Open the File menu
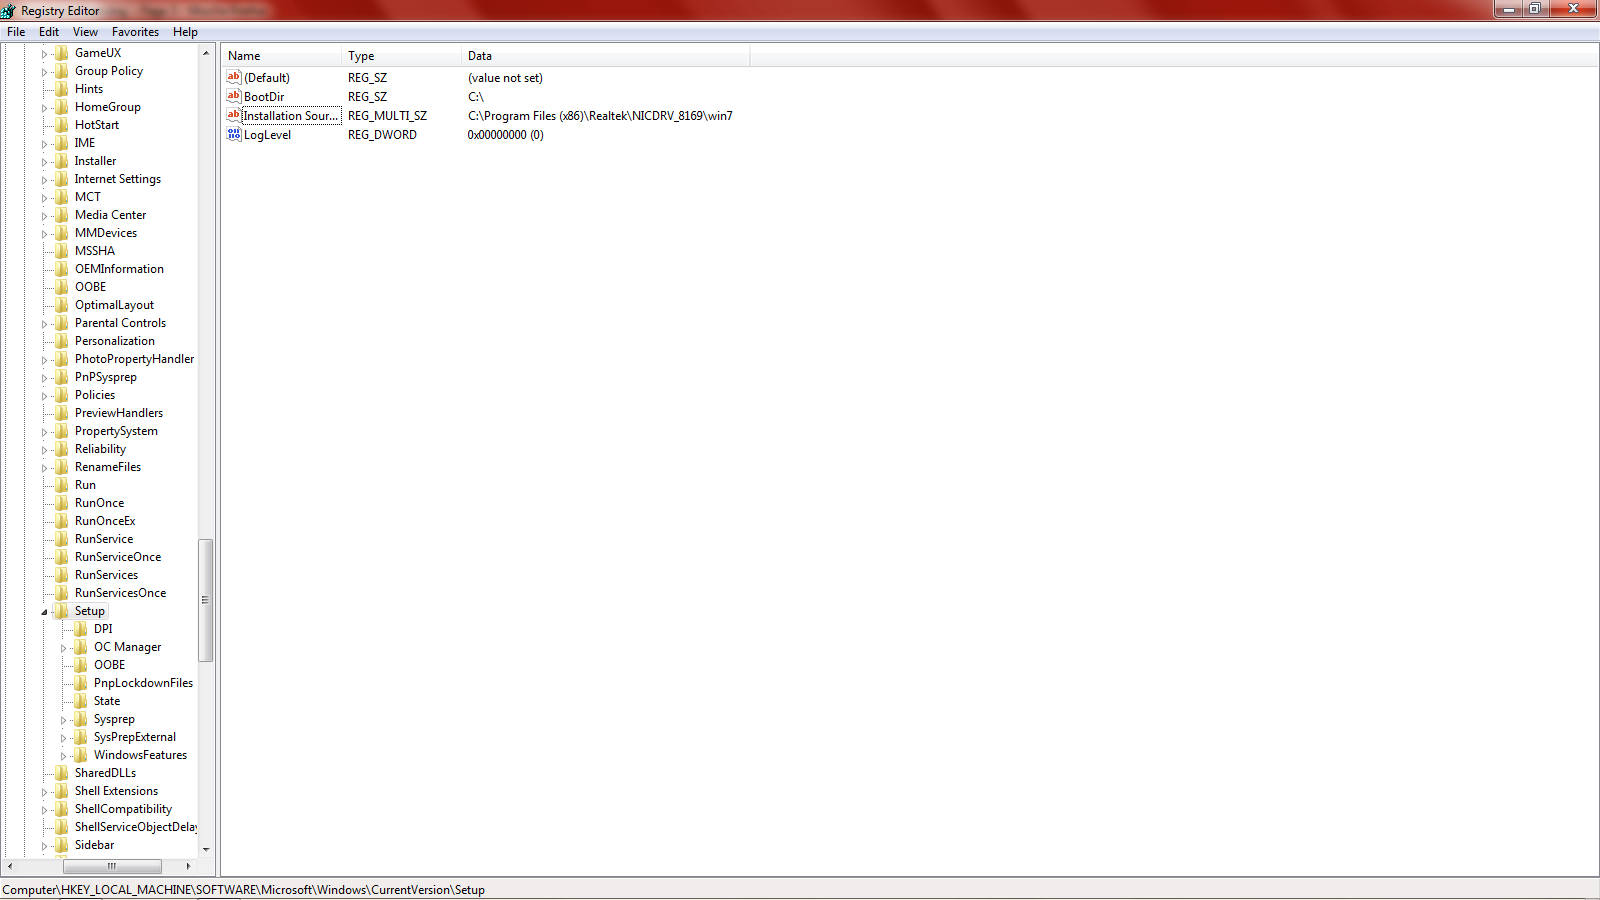The width and height of the screenshot is (1600, 900). click(16, 32)
